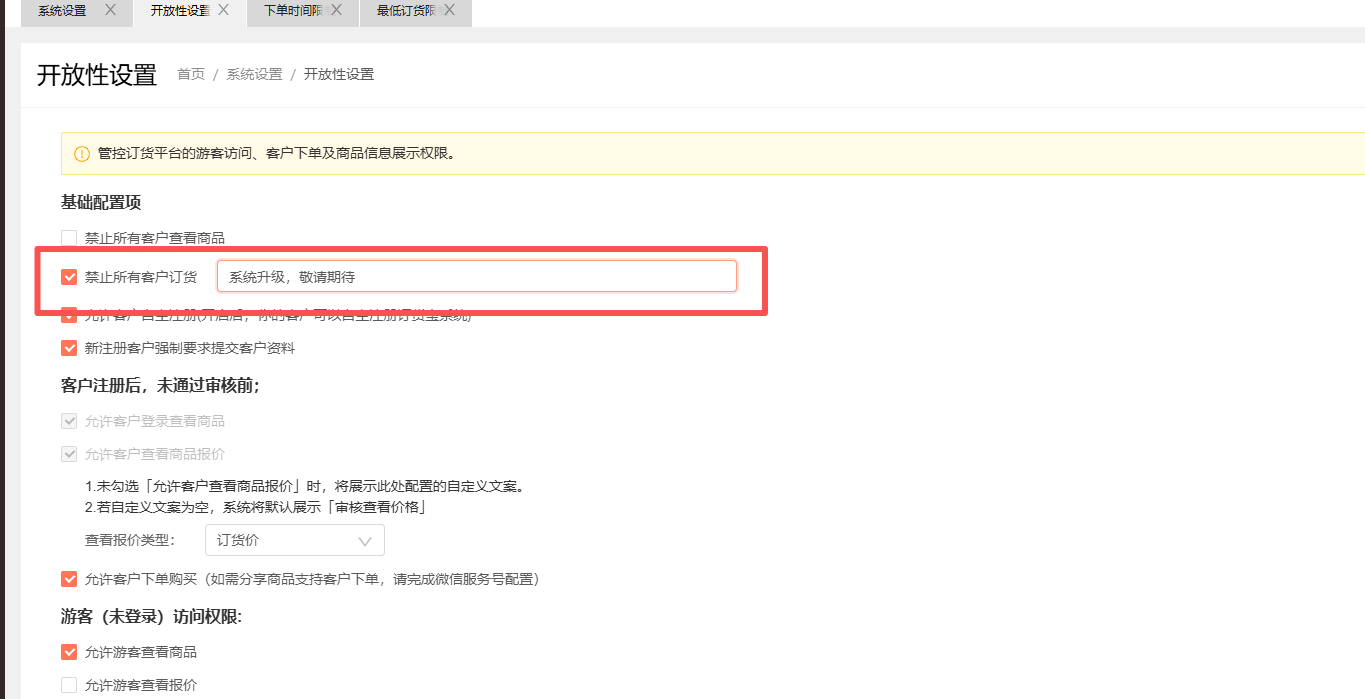Close the 最低订货限制 tab
This screenshot has width=1365, height=699.
[449, 9]
